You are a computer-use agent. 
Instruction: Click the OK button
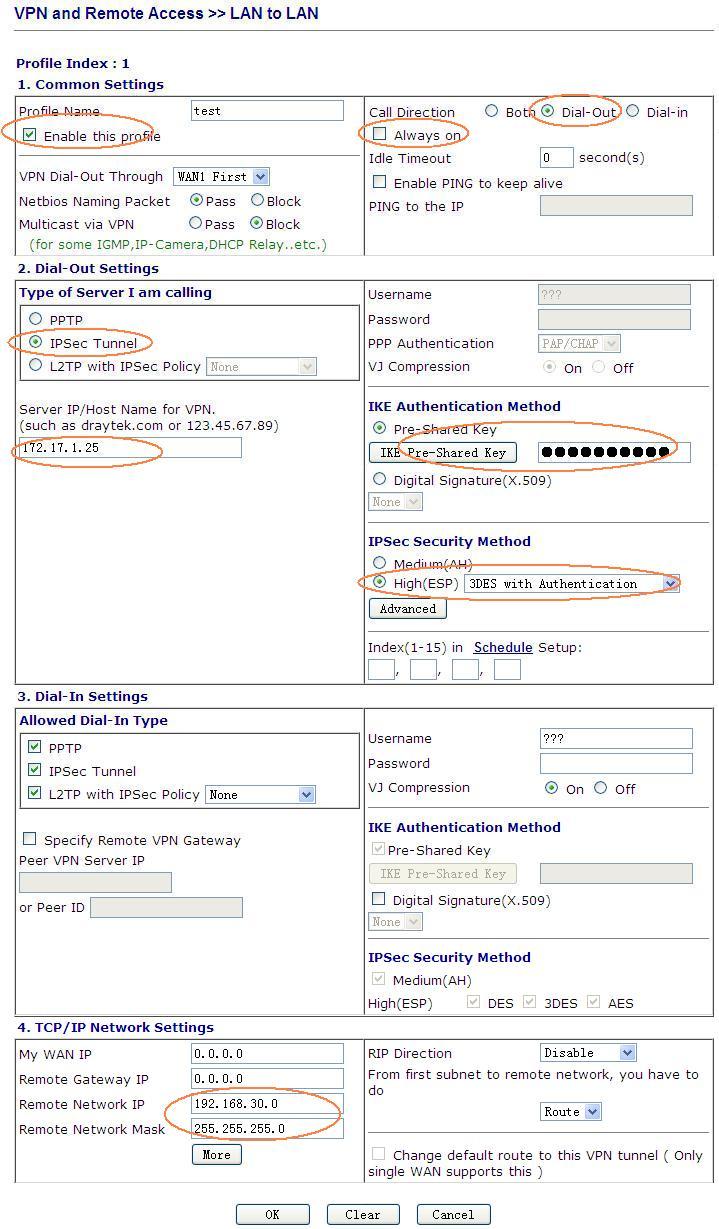pyautogui.click(x=272, y=1214)
